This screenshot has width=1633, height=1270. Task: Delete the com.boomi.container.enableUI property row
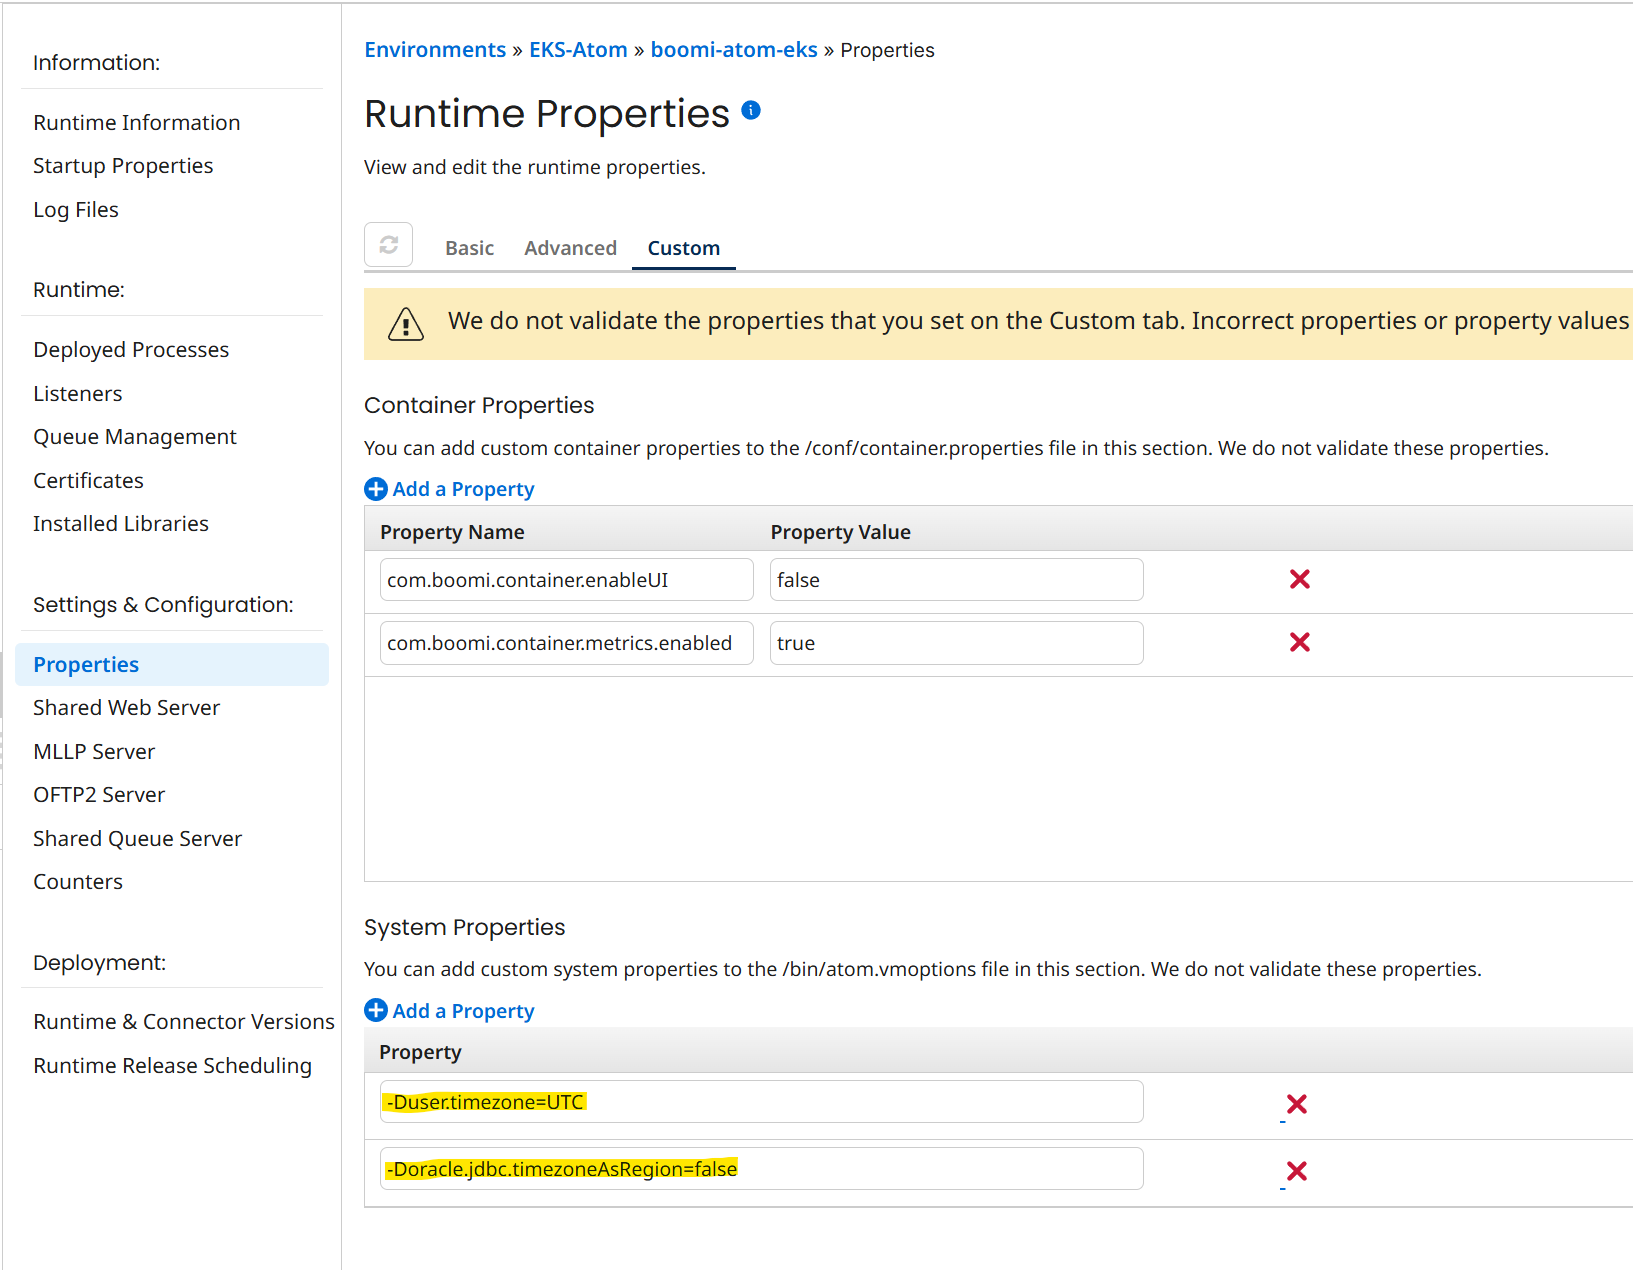pyautogui.click(x=1299, y=580)
